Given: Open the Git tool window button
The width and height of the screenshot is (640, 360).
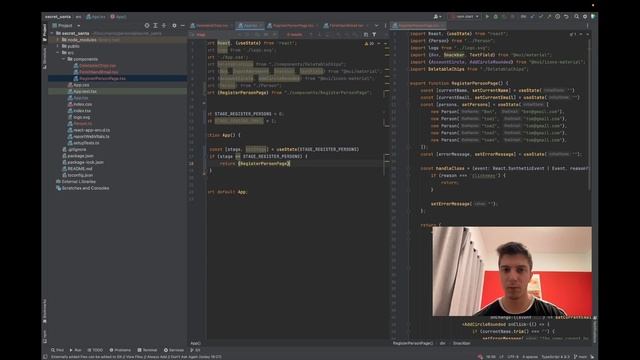Looking at the screenshot, I should (195, 350).
